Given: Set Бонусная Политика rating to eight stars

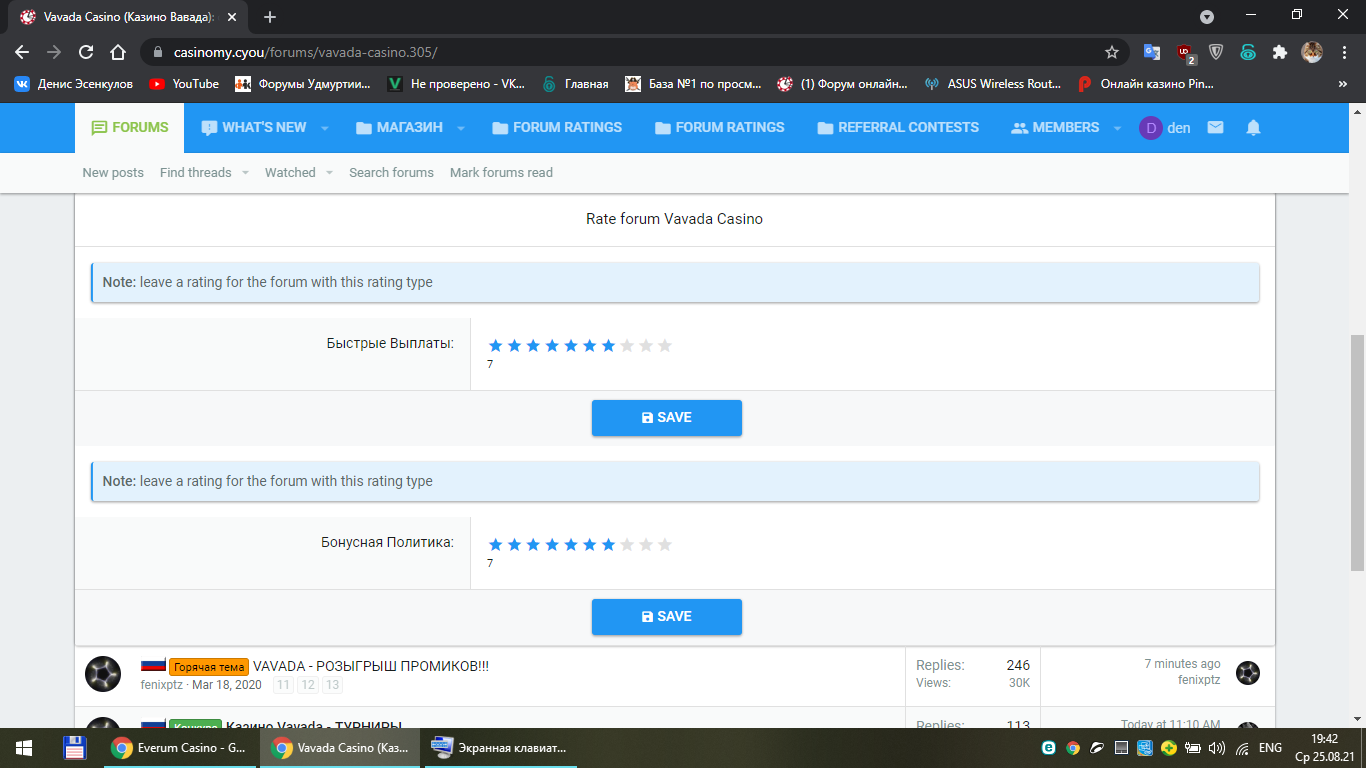Looking at the screenshot, I should click(x=627, y=544).
